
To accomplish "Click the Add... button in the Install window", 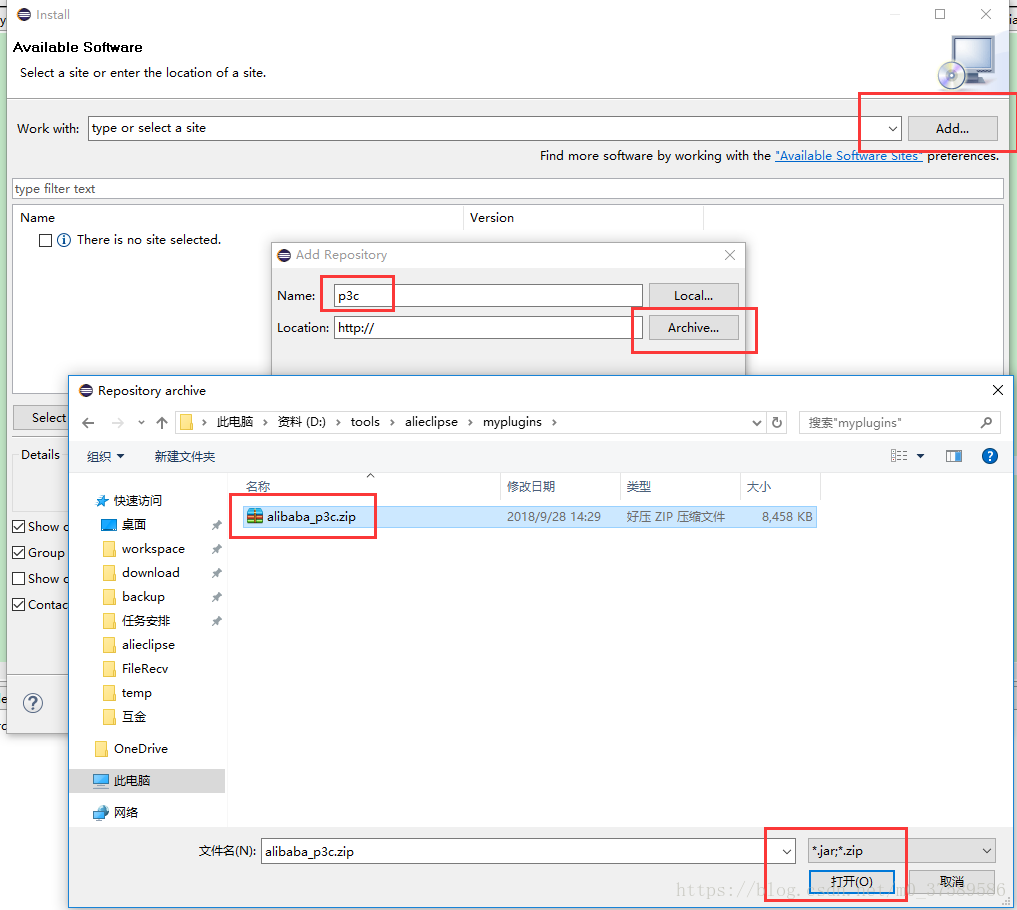I will (952, 128).
